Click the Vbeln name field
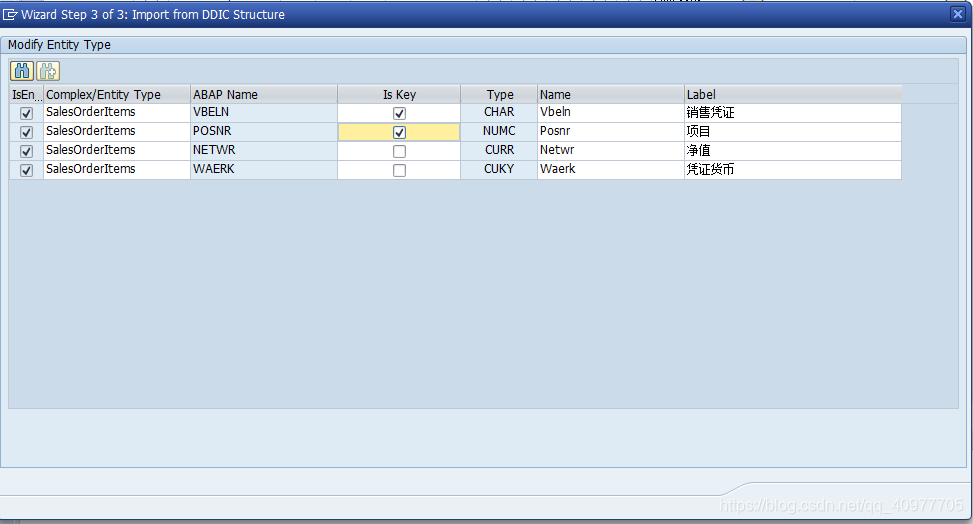The image size is (973, 524). pos(611,112)
